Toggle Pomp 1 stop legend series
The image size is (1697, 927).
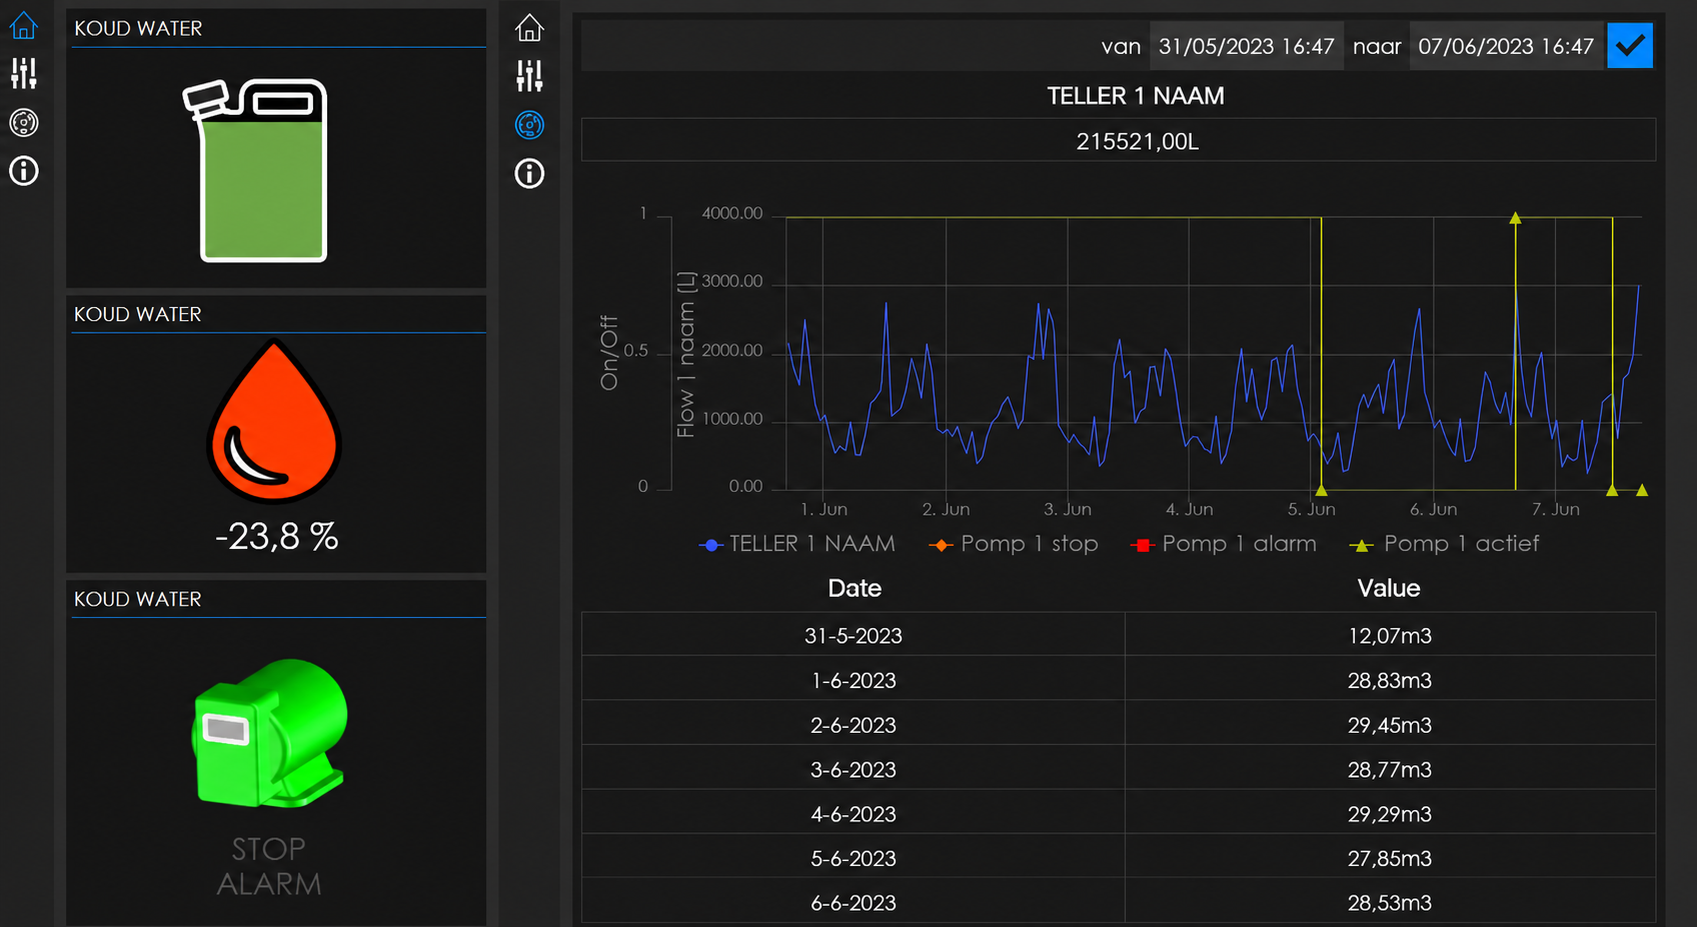pyautogui.click(x=1013, y=544)
